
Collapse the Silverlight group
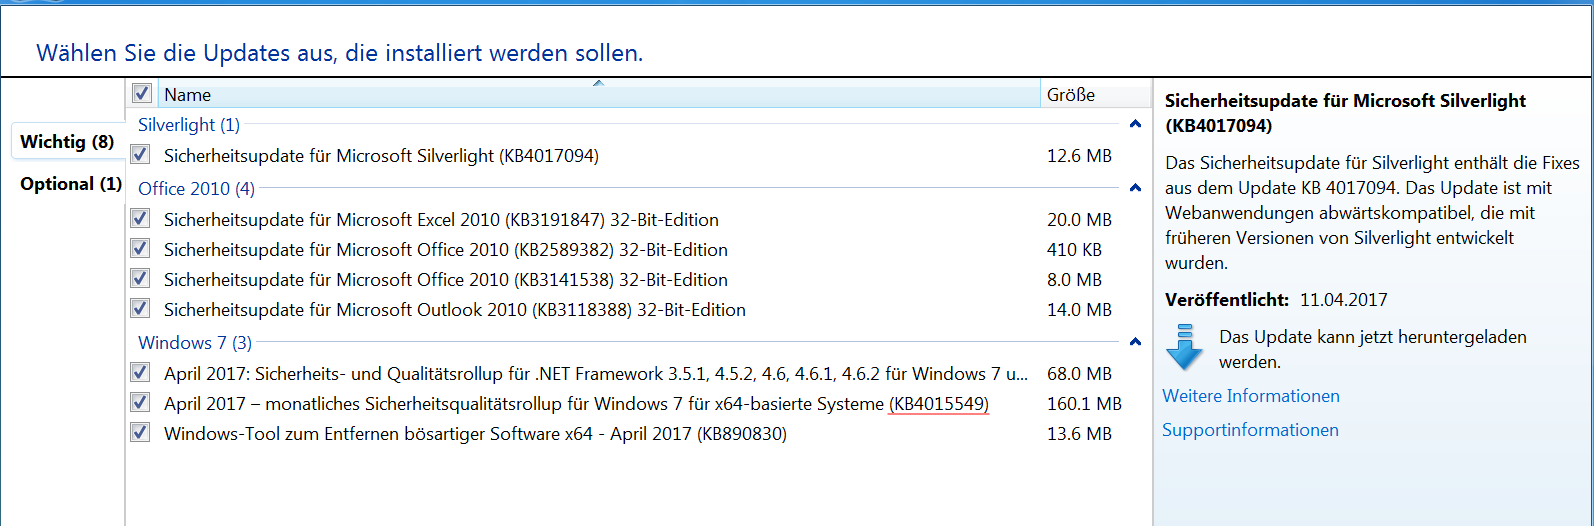pyautogui.click(x=1135, y=125)
